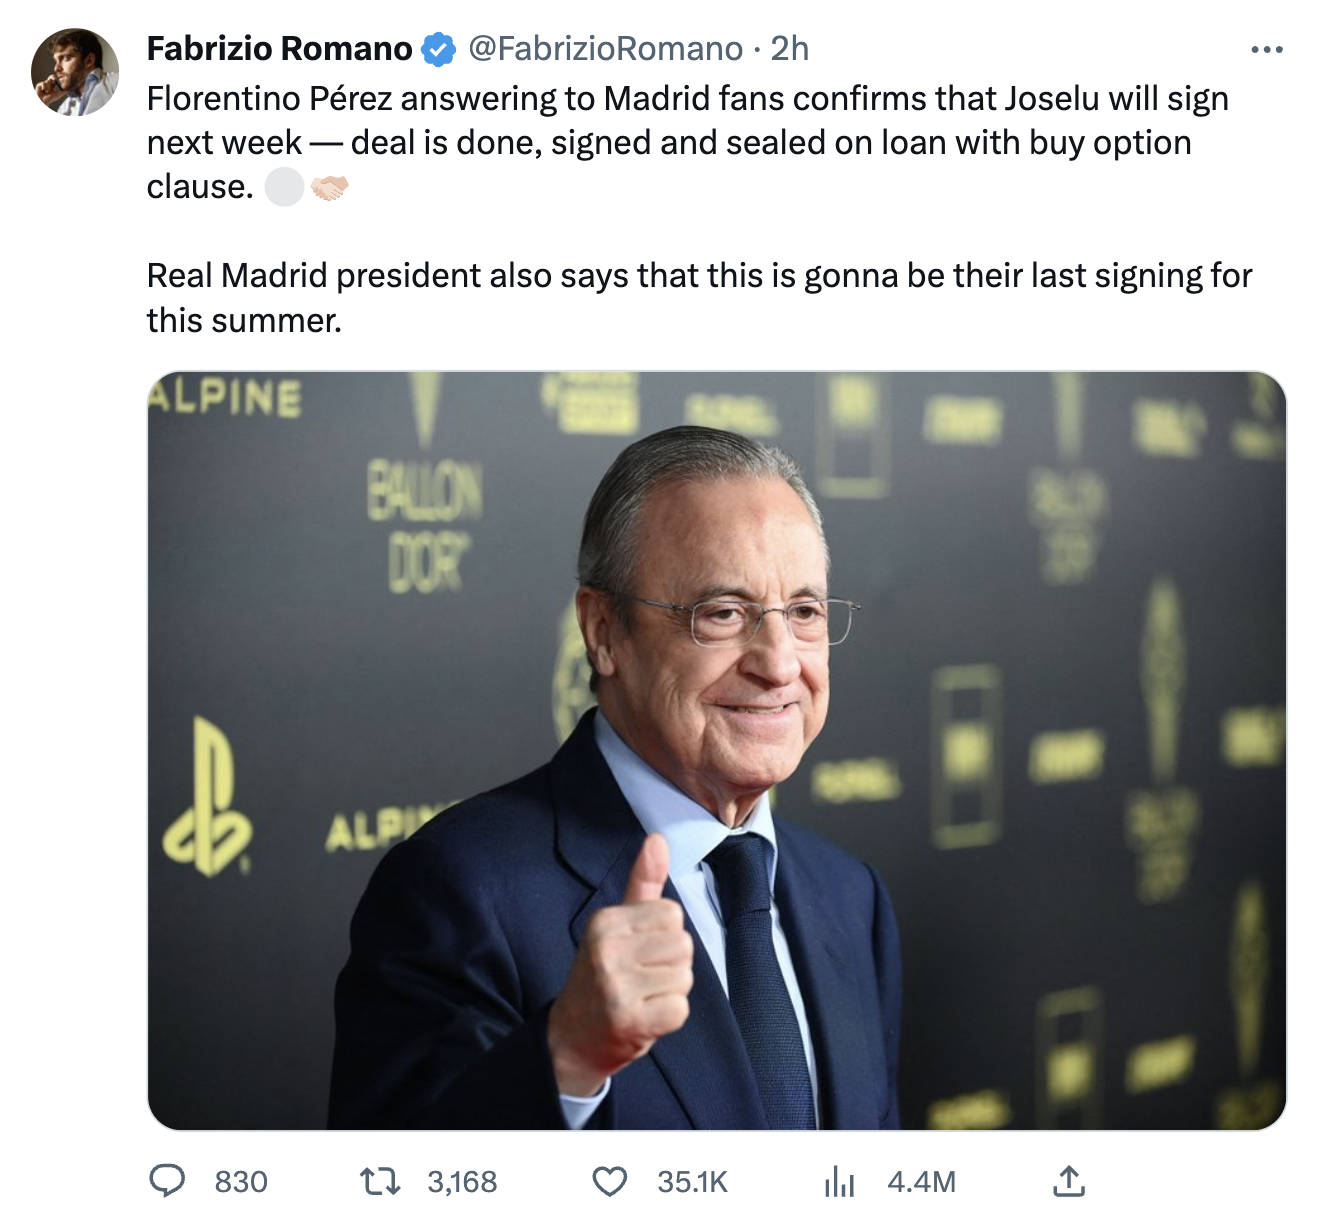
Task: Like the tweet with the heart icon
Action: [x=609, y=1182]
